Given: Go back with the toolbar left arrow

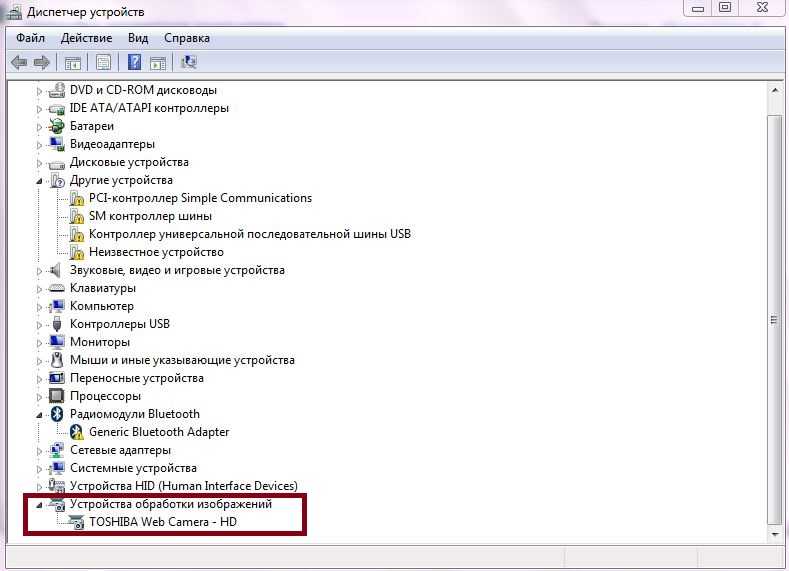Looking at the screenshot, I should (19, 63).
